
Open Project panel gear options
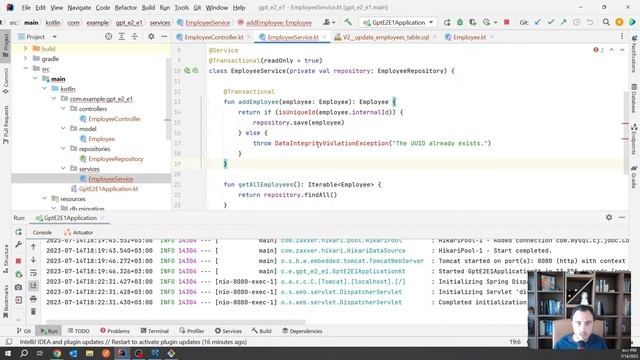coord(151,37)
